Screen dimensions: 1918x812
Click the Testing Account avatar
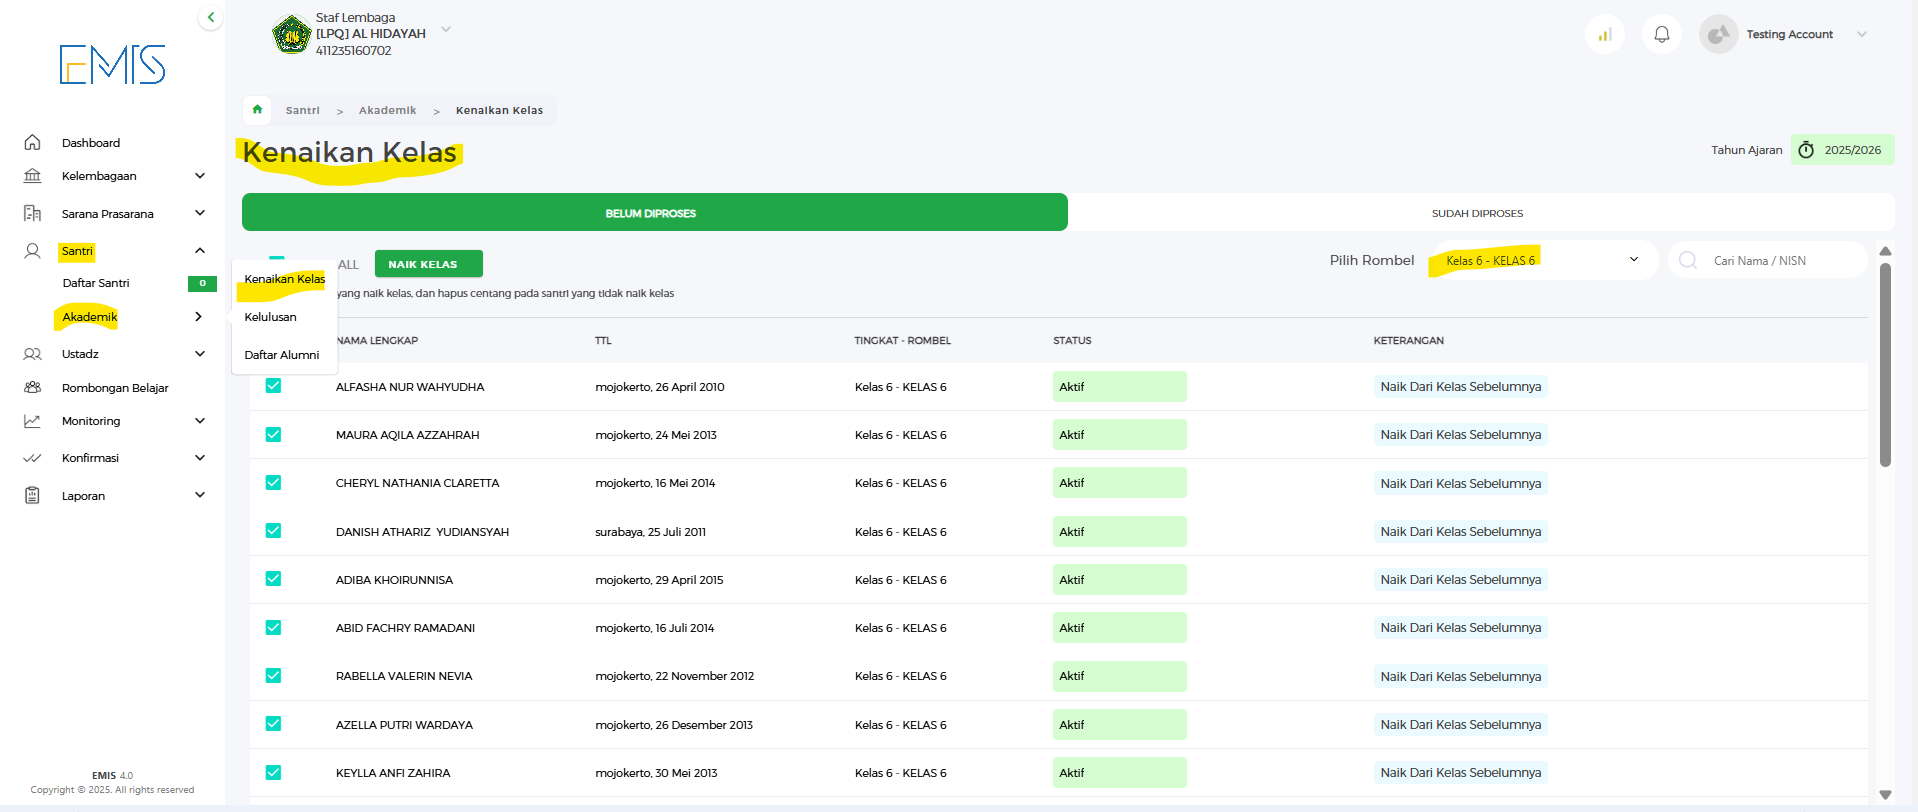[1718, 34]
